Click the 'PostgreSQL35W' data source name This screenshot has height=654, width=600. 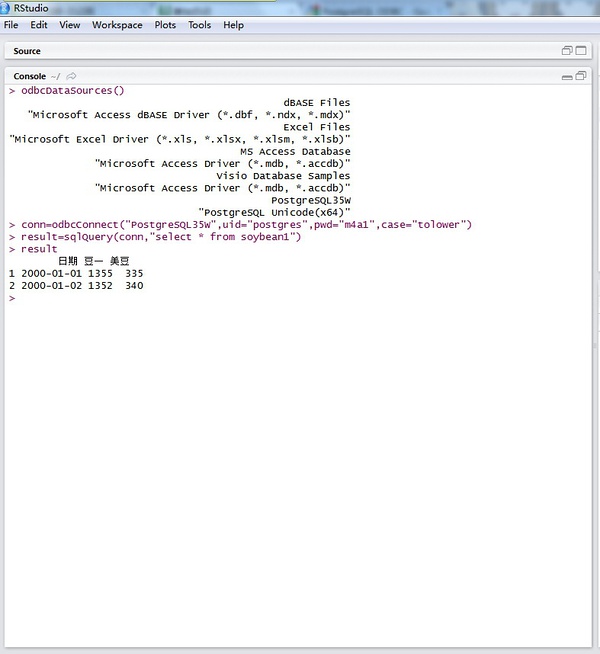point(311,200)
